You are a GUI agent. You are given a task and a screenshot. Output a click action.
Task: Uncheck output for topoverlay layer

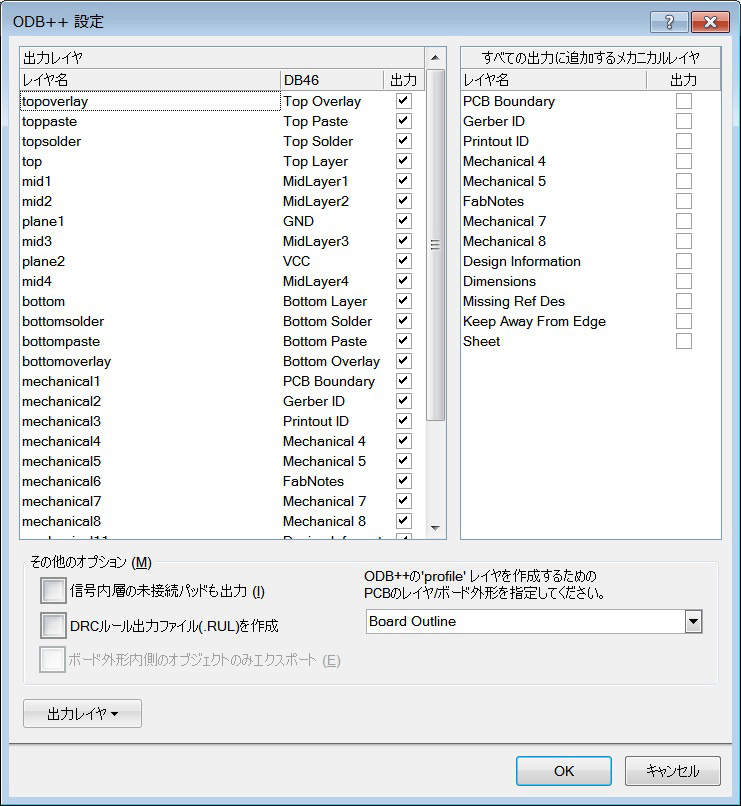pyautogui.click(x=404, y=101)
